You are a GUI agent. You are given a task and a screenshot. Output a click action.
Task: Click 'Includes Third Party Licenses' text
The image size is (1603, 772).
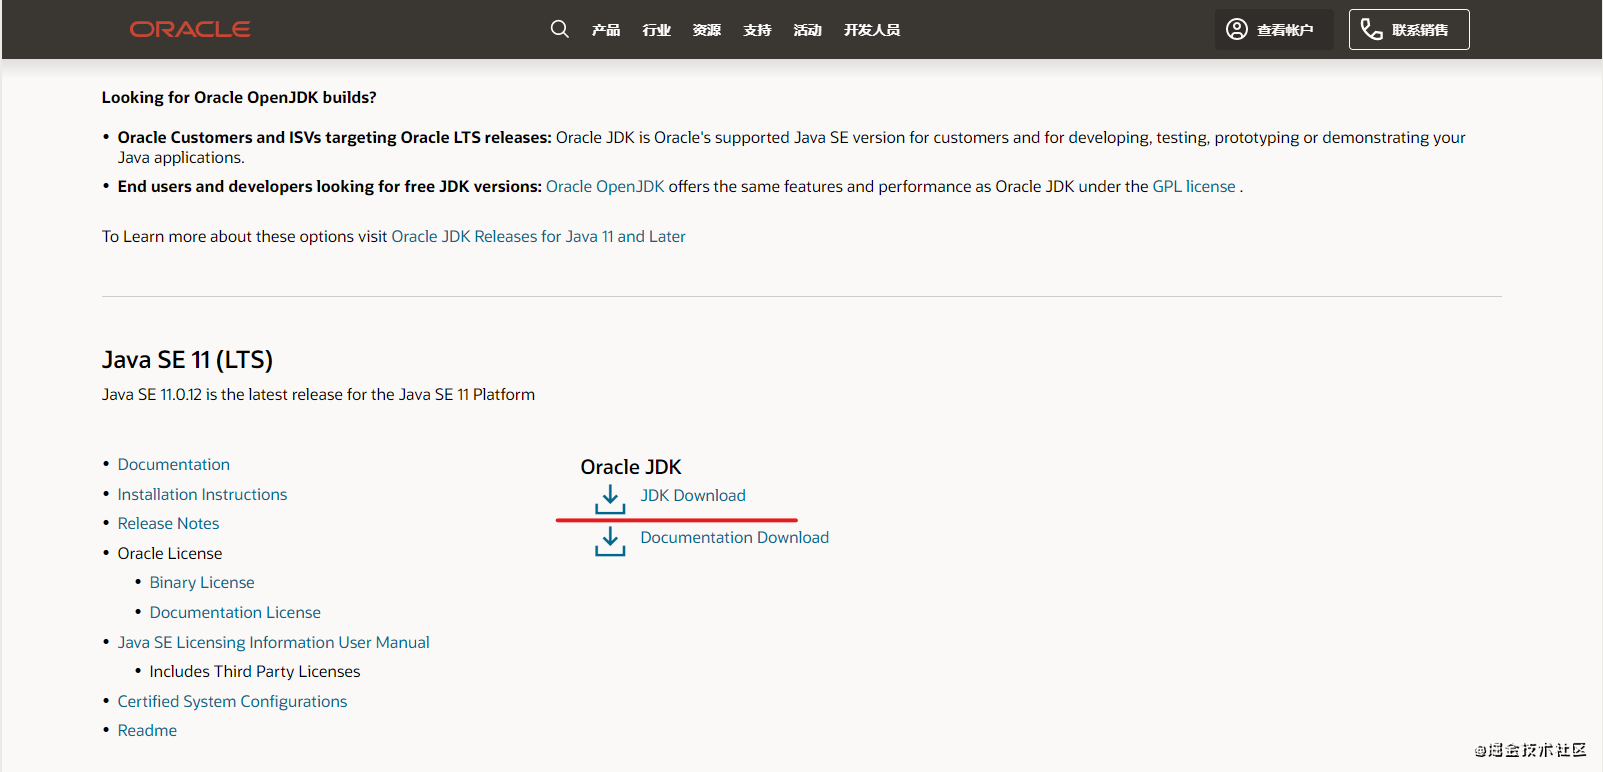[x=255, y=671]
